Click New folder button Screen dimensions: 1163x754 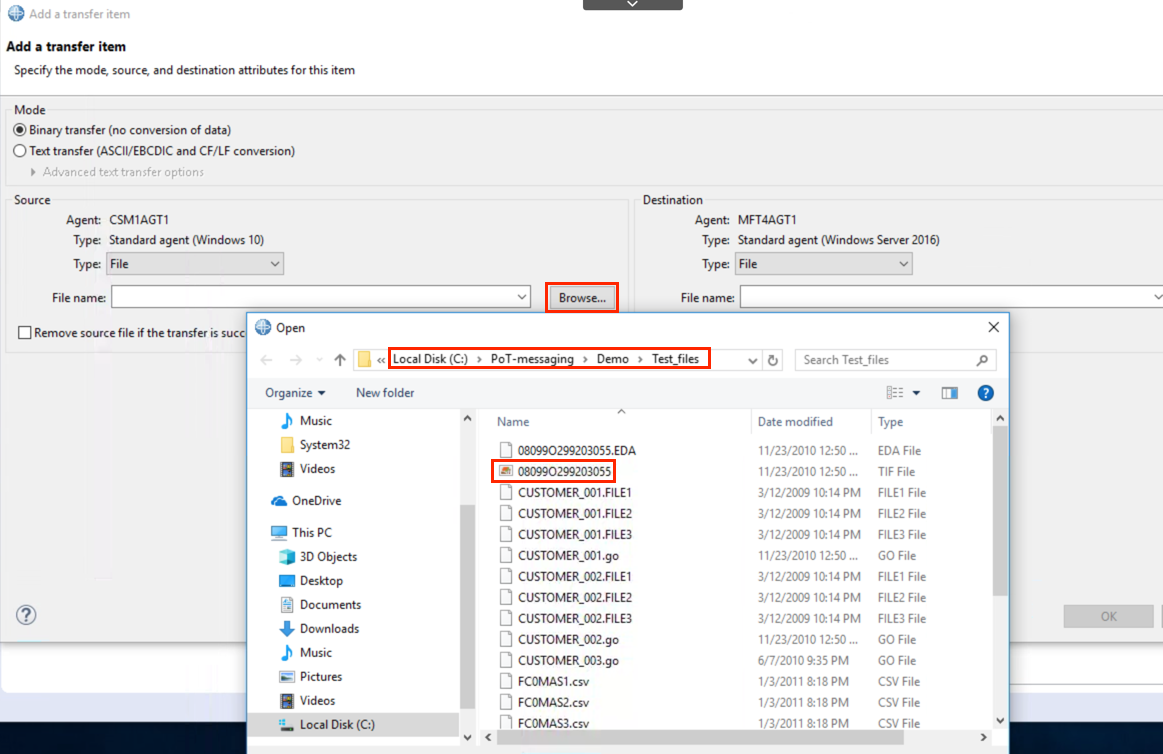(385, 393)
